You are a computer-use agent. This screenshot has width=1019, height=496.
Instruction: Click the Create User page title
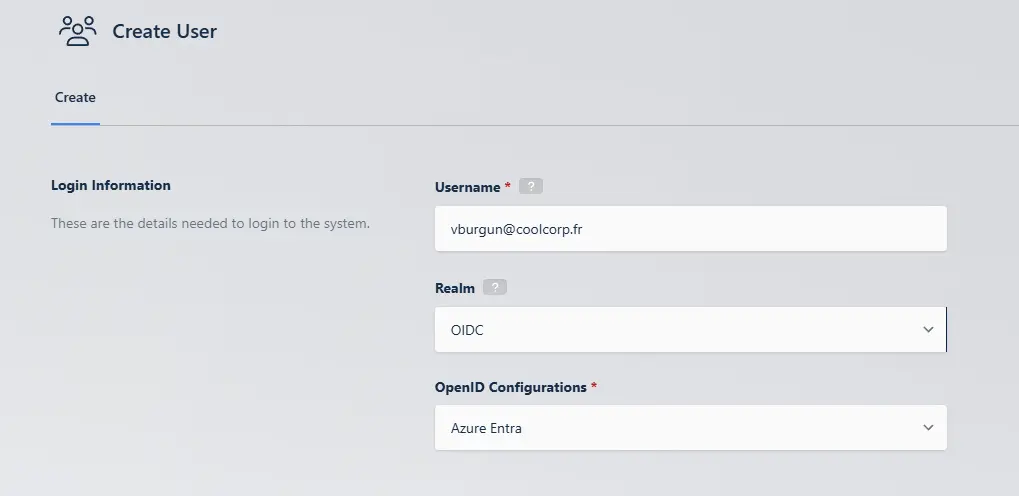164,32
